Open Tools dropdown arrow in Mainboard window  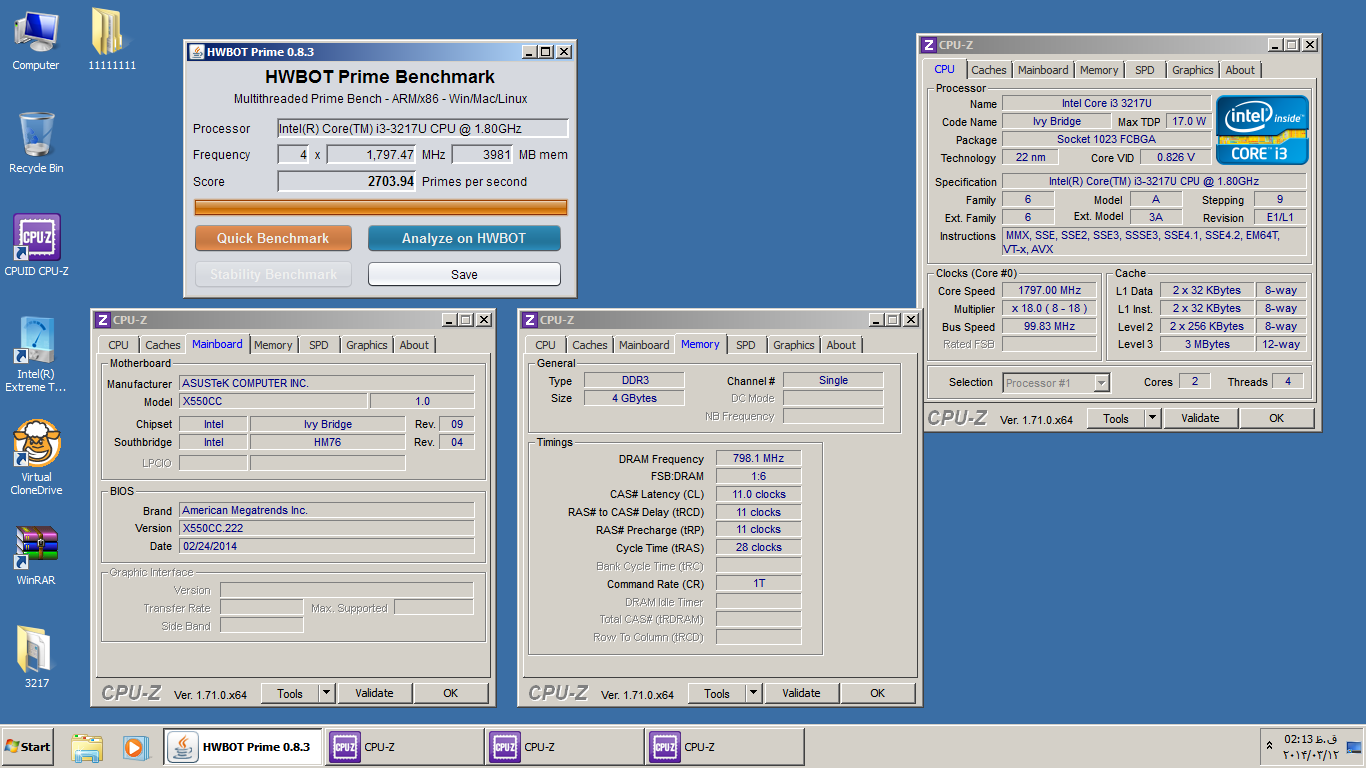pyautogui.click(x=327, y=693)
